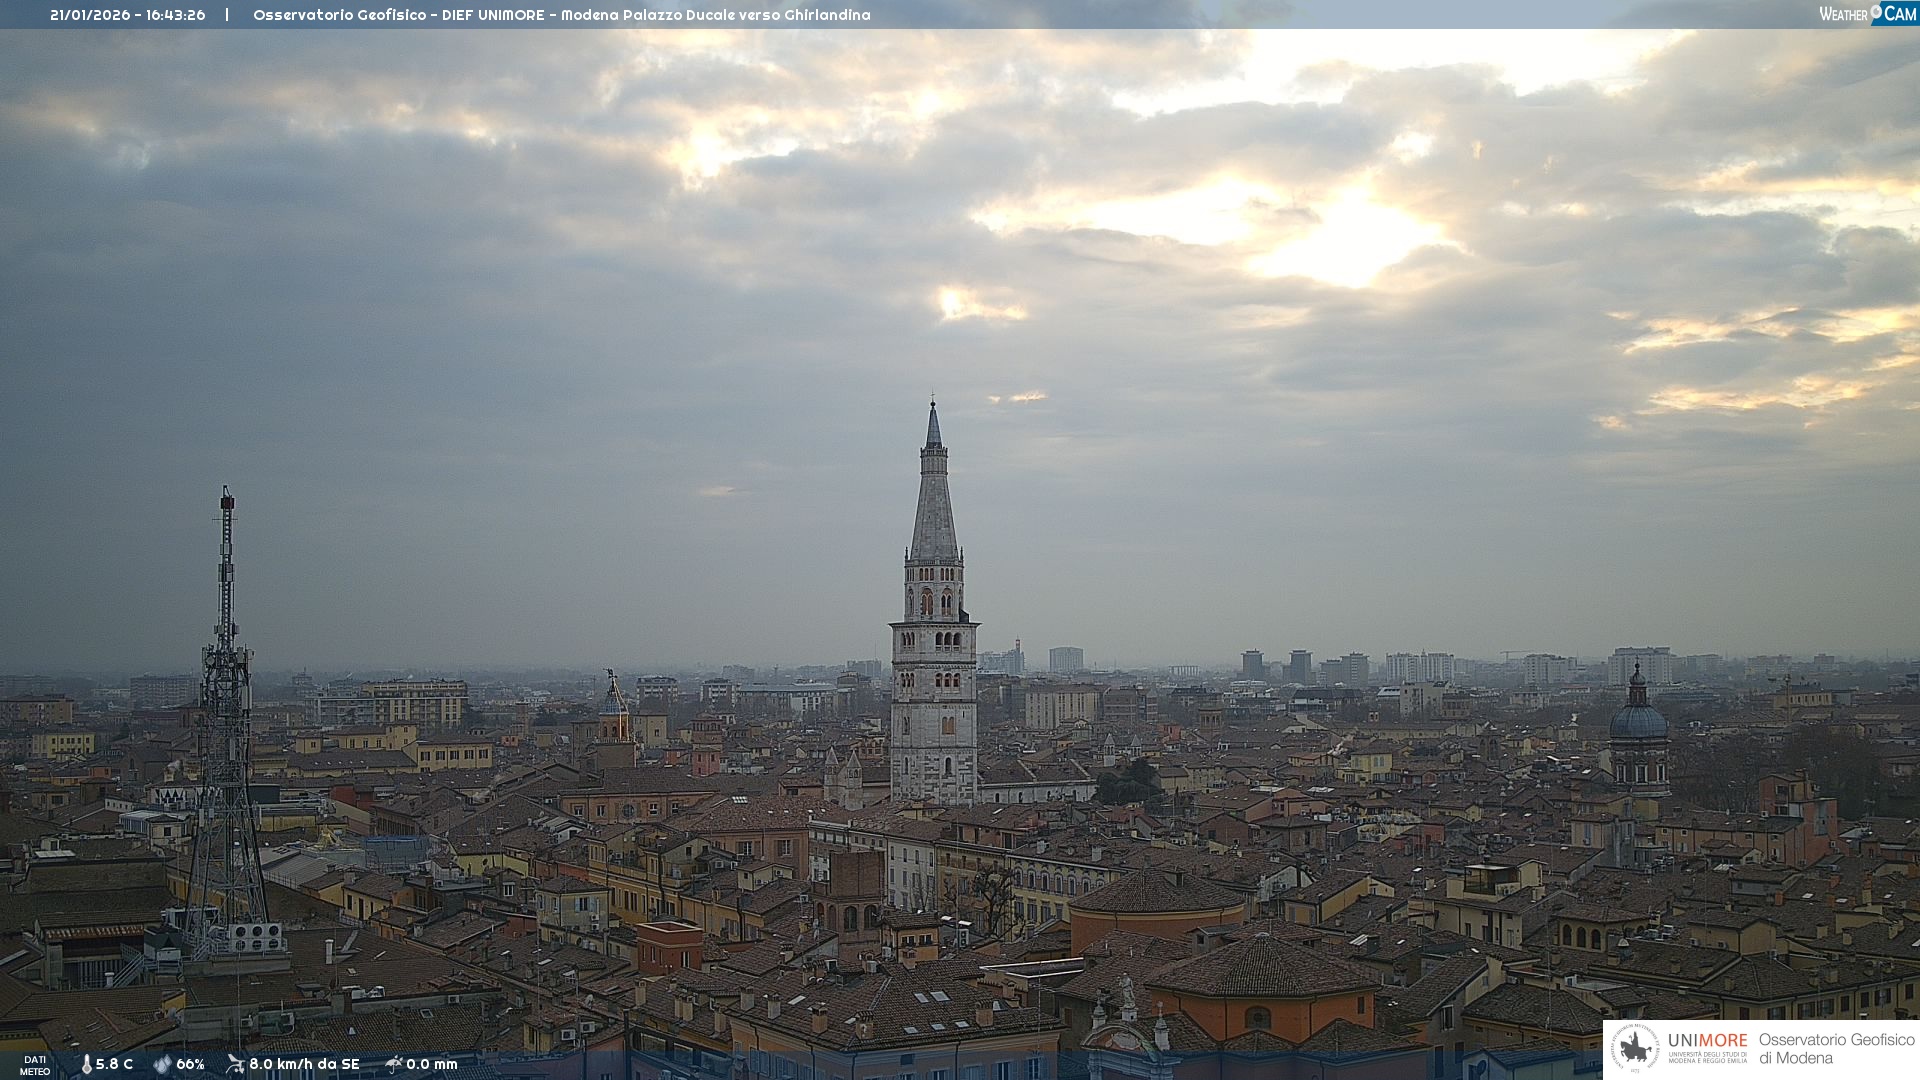The width and height of the screenshot is (1920, 1080).
Task: Click the wind anemometer icon
Action: tap(235, 1064)
